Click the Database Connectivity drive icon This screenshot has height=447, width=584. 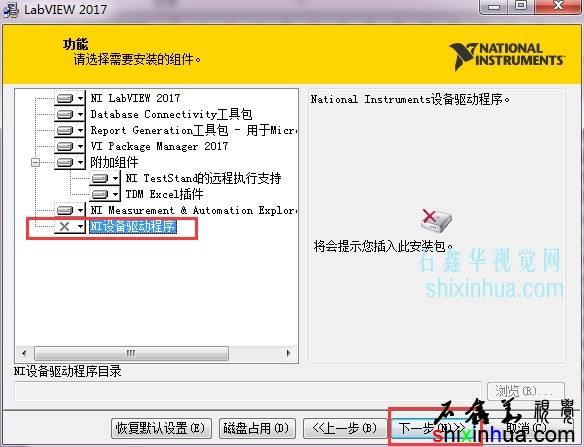coord(65,114)
